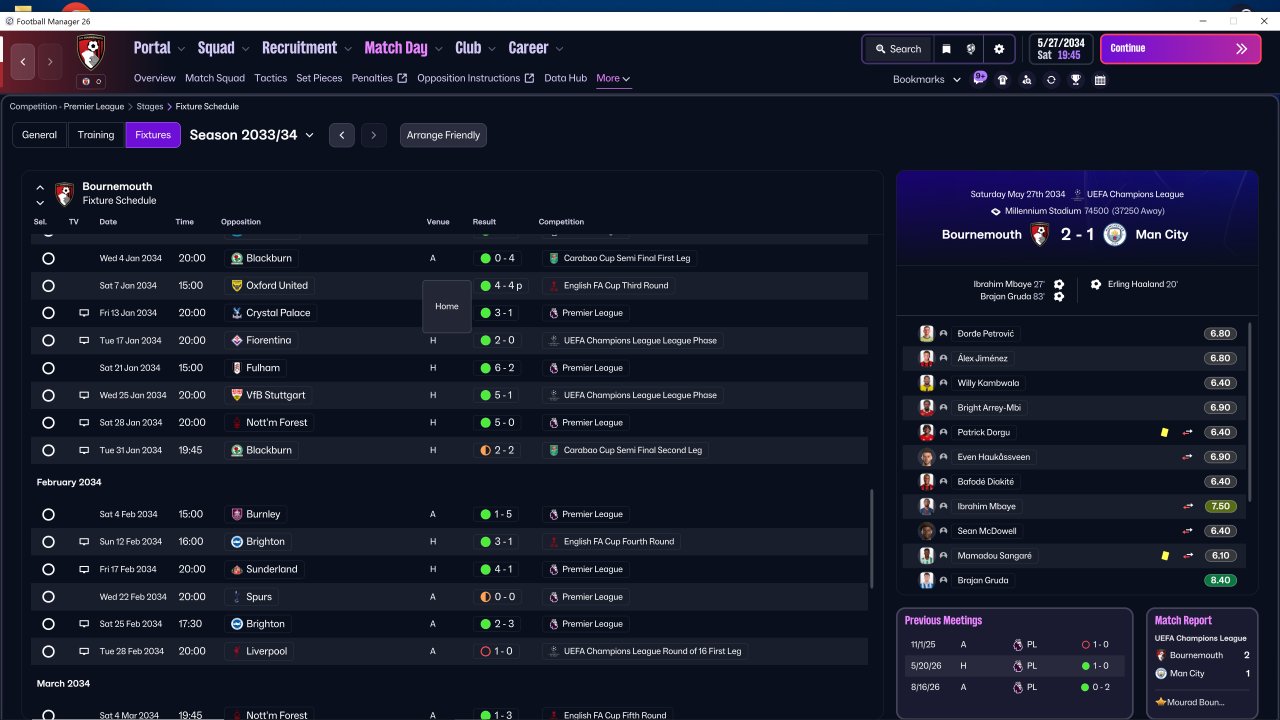This screenshot has width=1280, height=720.
Task: Click the Bournemouth club badge top left
Action: click(91, 53)
